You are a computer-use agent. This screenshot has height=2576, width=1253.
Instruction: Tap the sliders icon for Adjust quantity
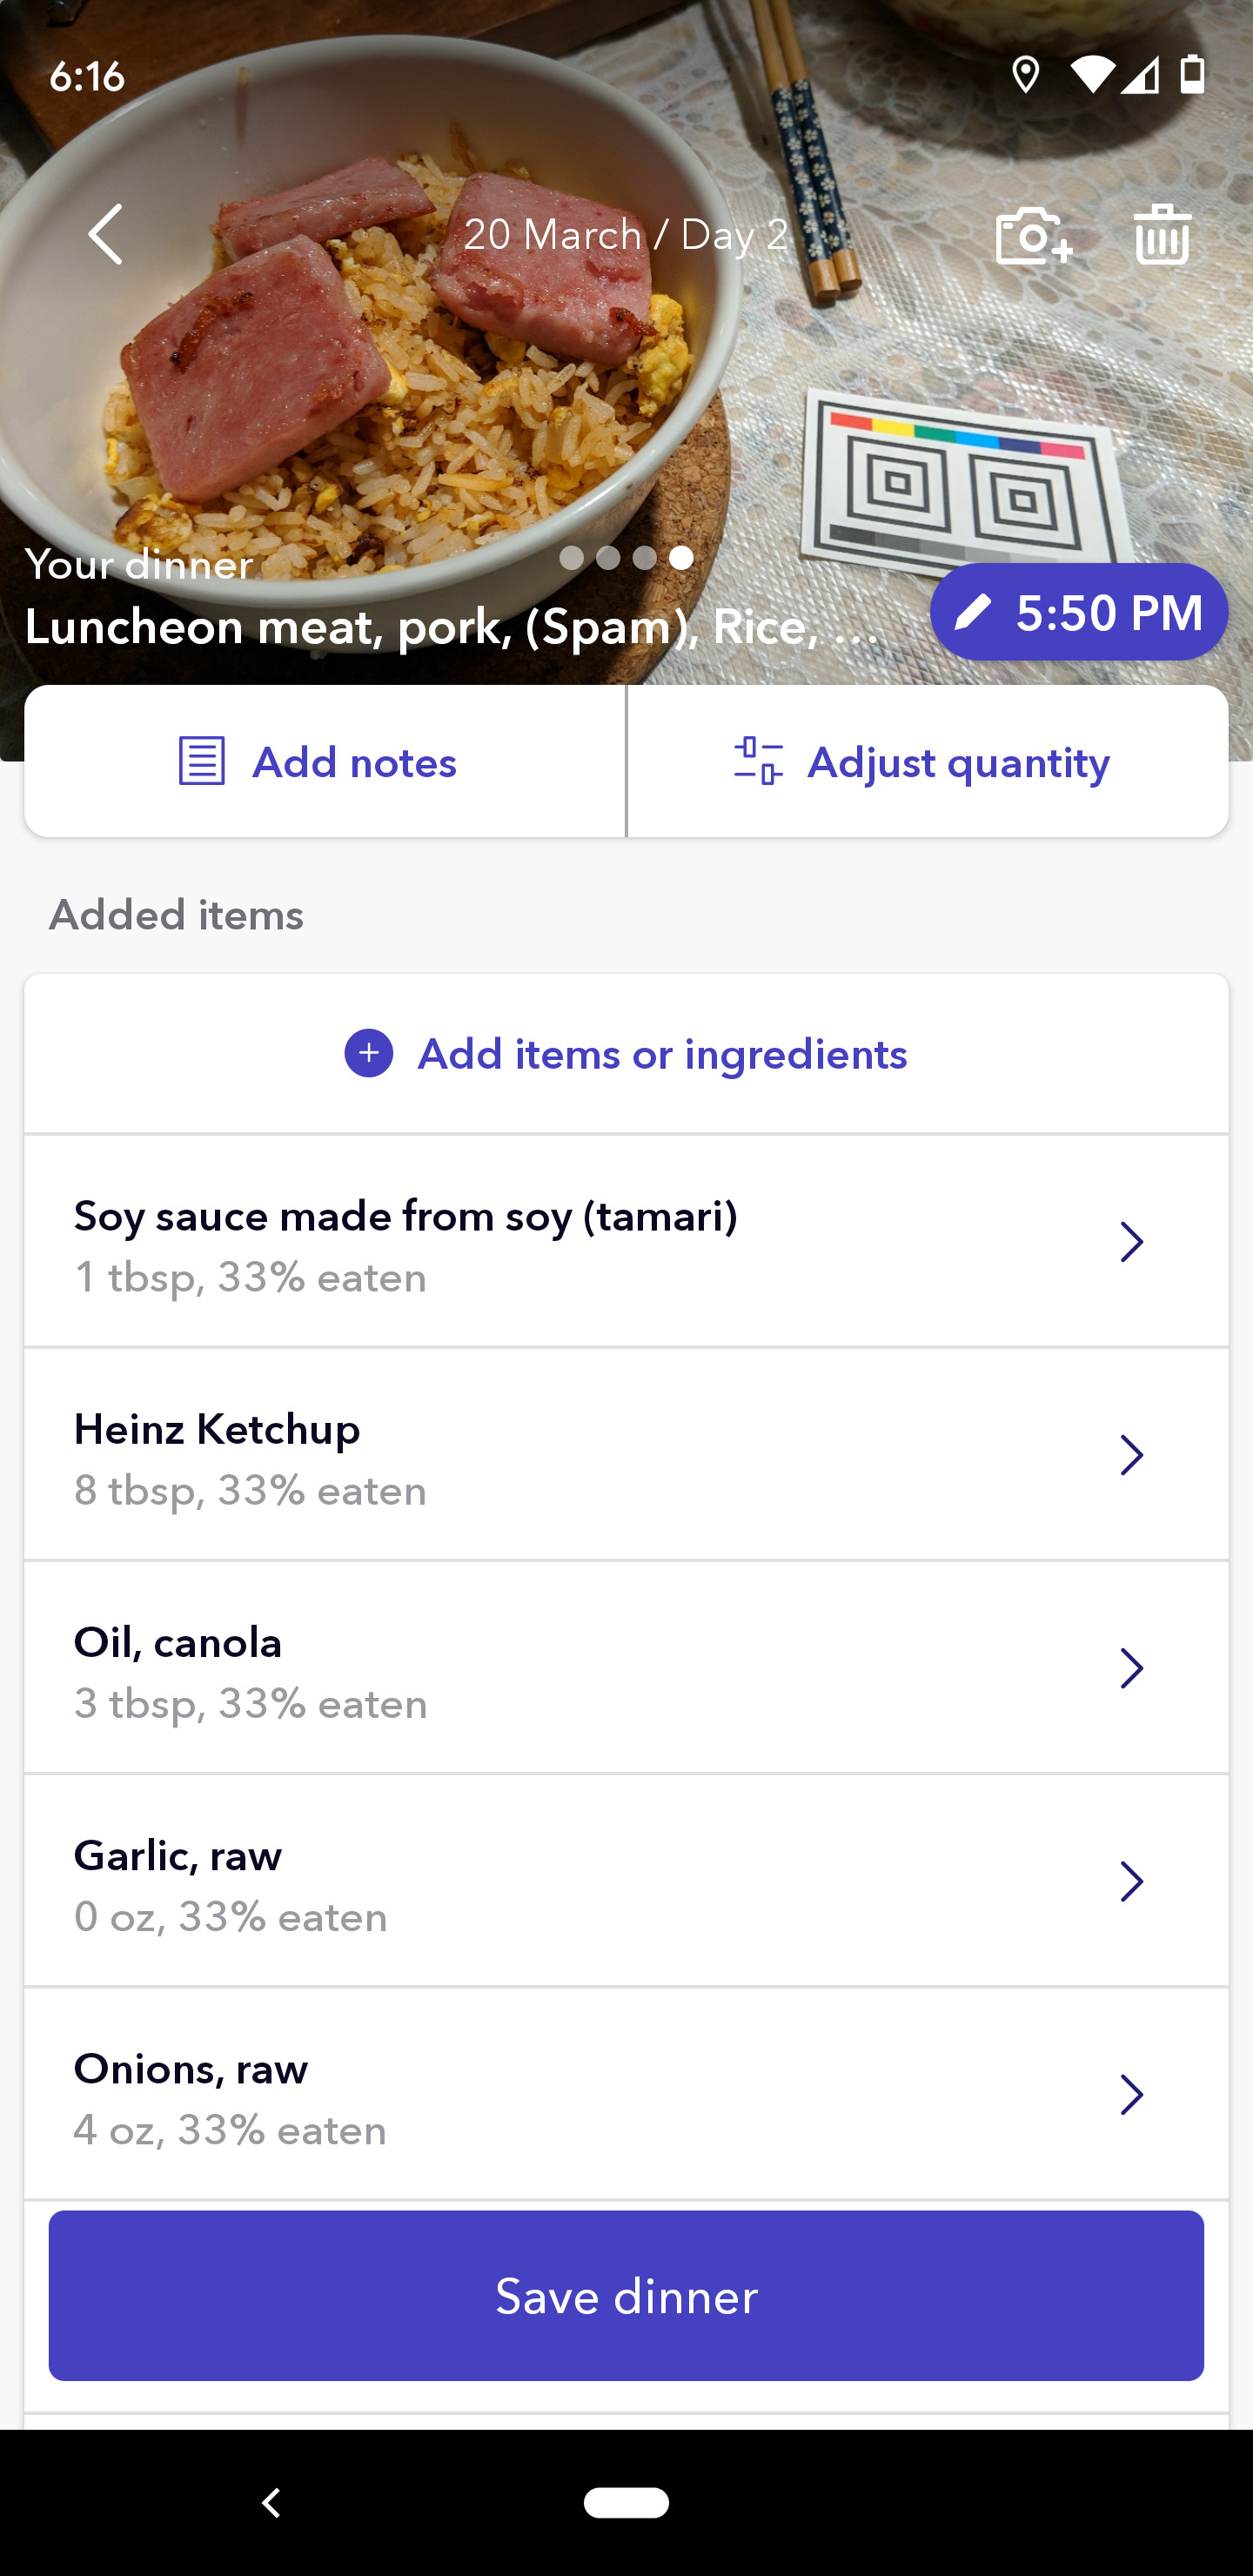coord(758,762)
